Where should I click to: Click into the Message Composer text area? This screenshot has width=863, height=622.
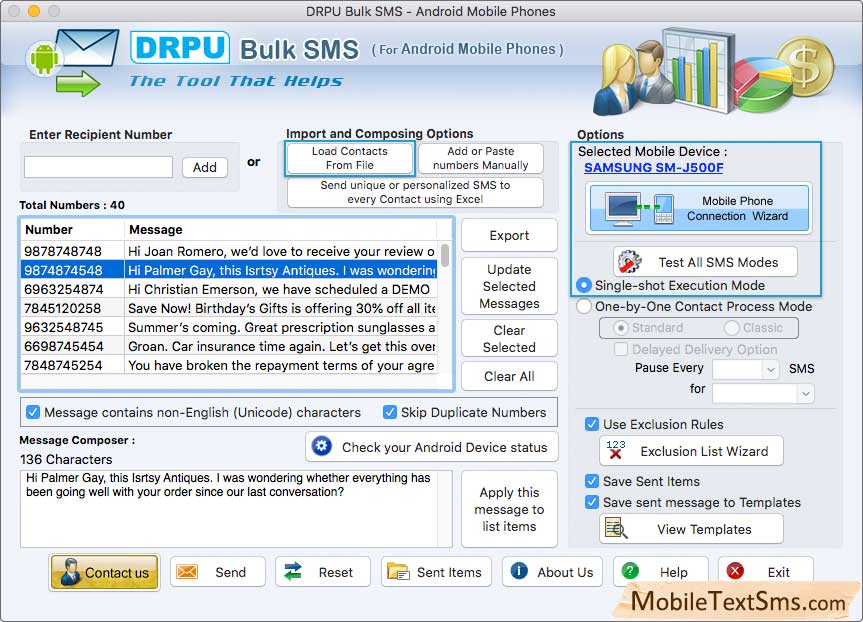[x=236, y=509]
